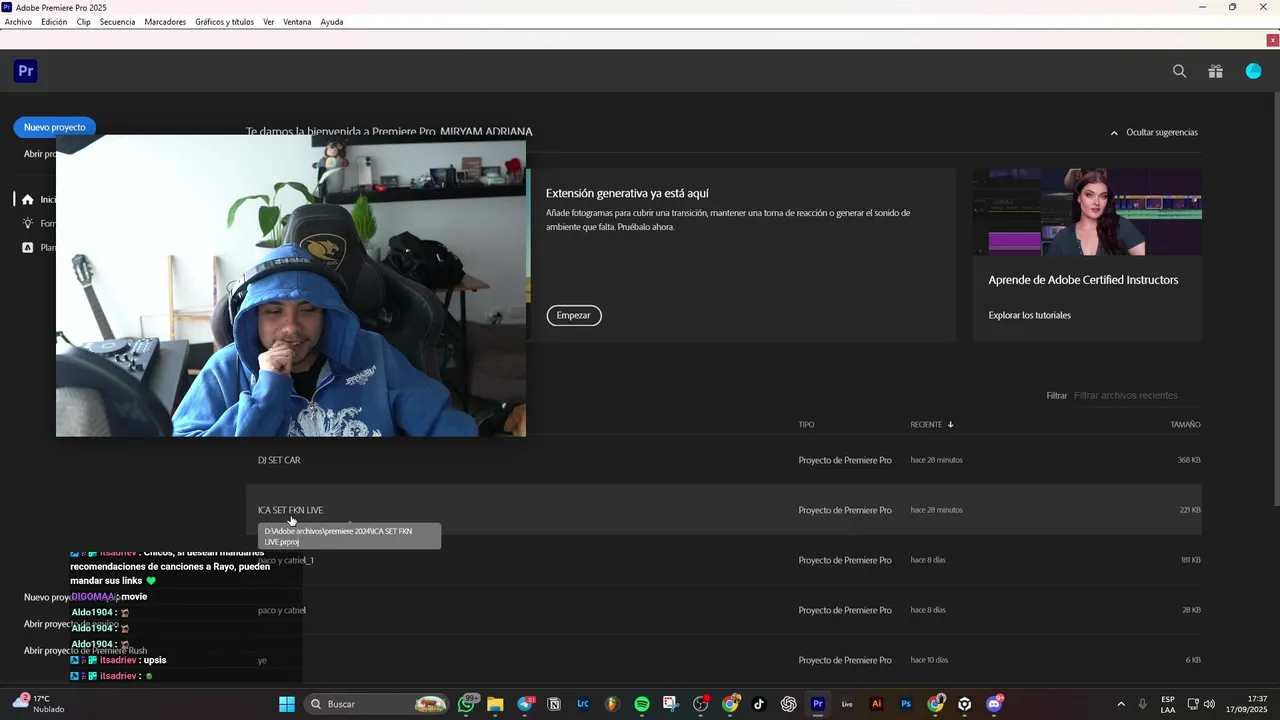Open Spotify from the taskbar

coord(642,704)
